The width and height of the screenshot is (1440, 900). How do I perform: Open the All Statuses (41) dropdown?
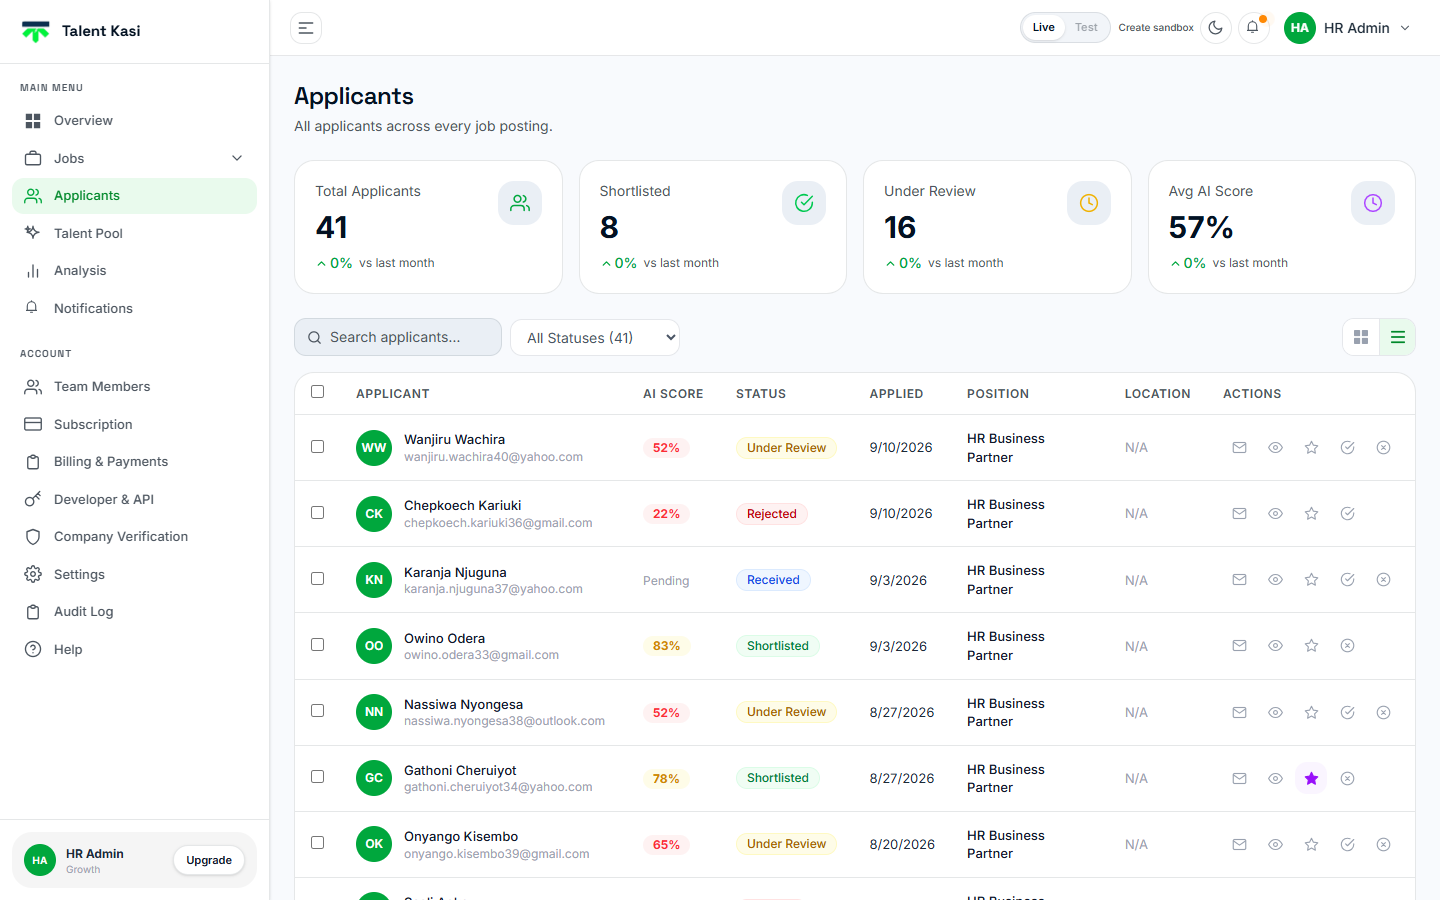point(595,338)
